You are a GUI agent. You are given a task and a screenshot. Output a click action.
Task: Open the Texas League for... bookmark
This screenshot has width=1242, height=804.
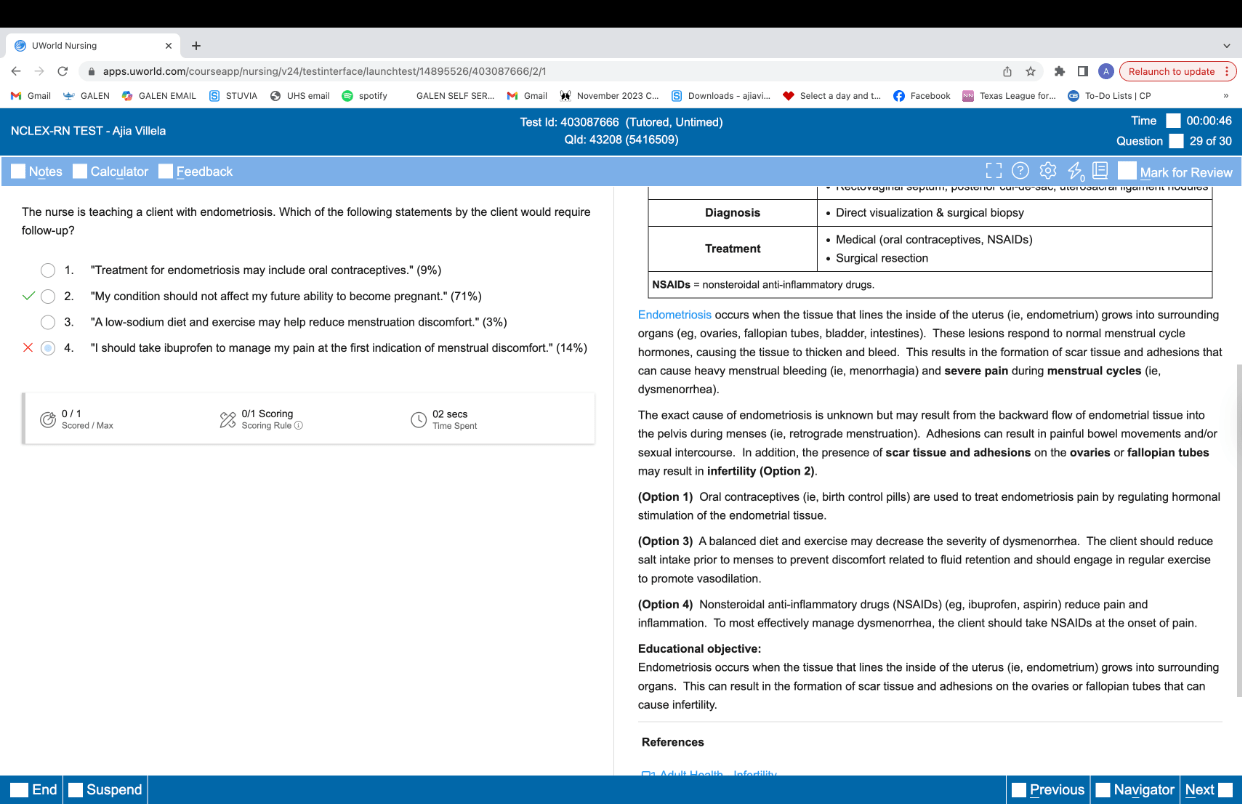(x=1008, y=96)
